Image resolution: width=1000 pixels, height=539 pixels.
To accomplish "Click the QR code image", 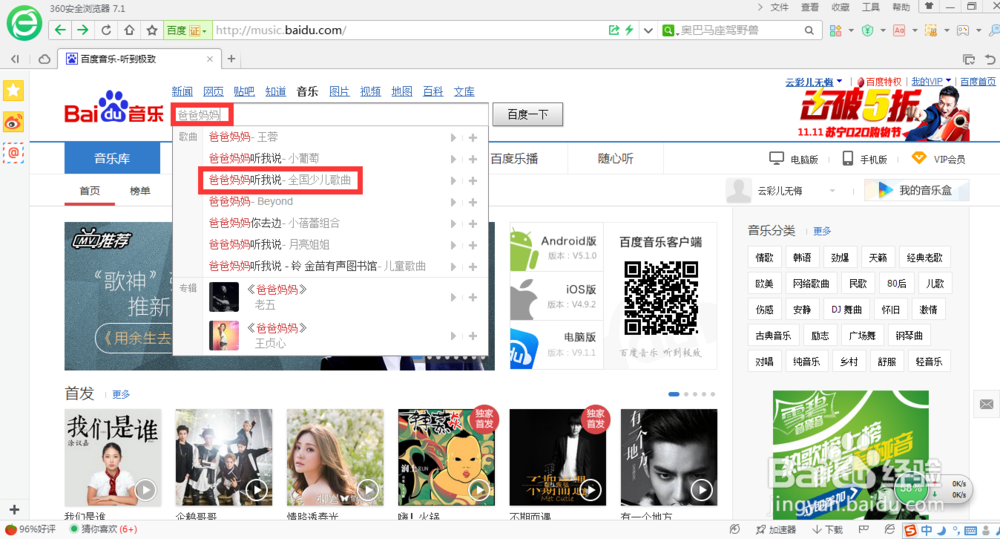I will coord(661,297).
